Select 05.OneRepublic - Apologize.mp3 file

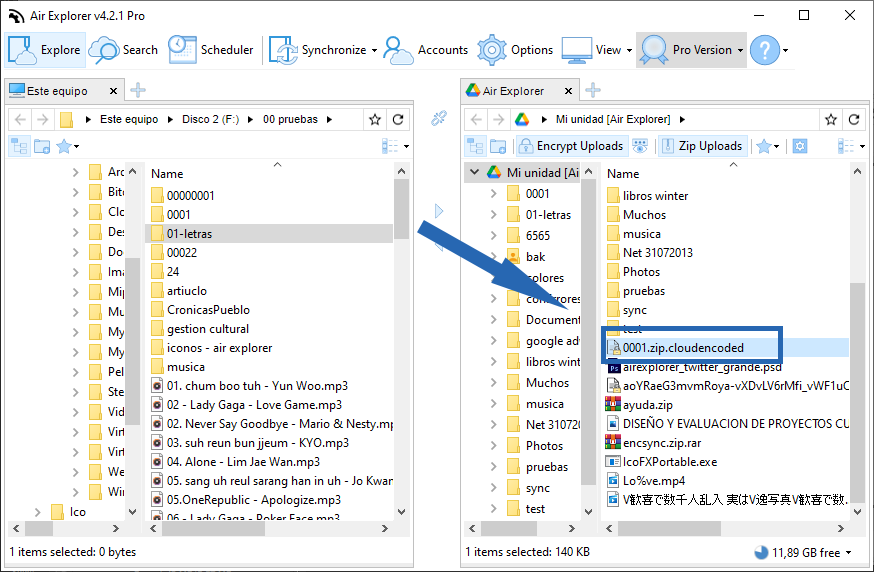tap(253, 500)
